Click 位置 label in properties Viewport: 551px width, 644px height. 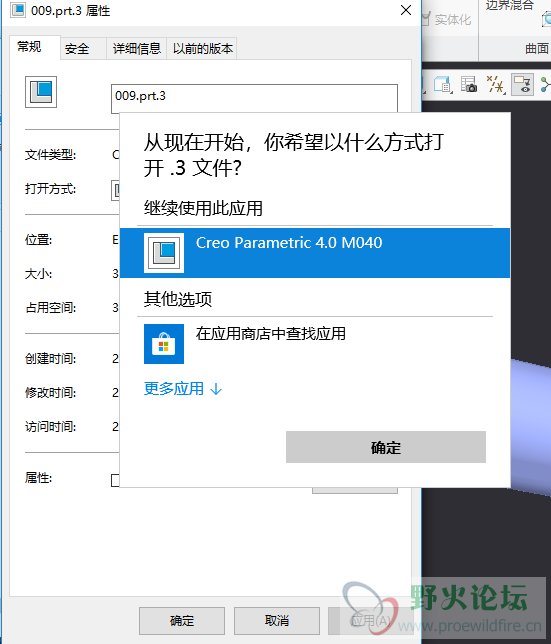tap(38, 239)
